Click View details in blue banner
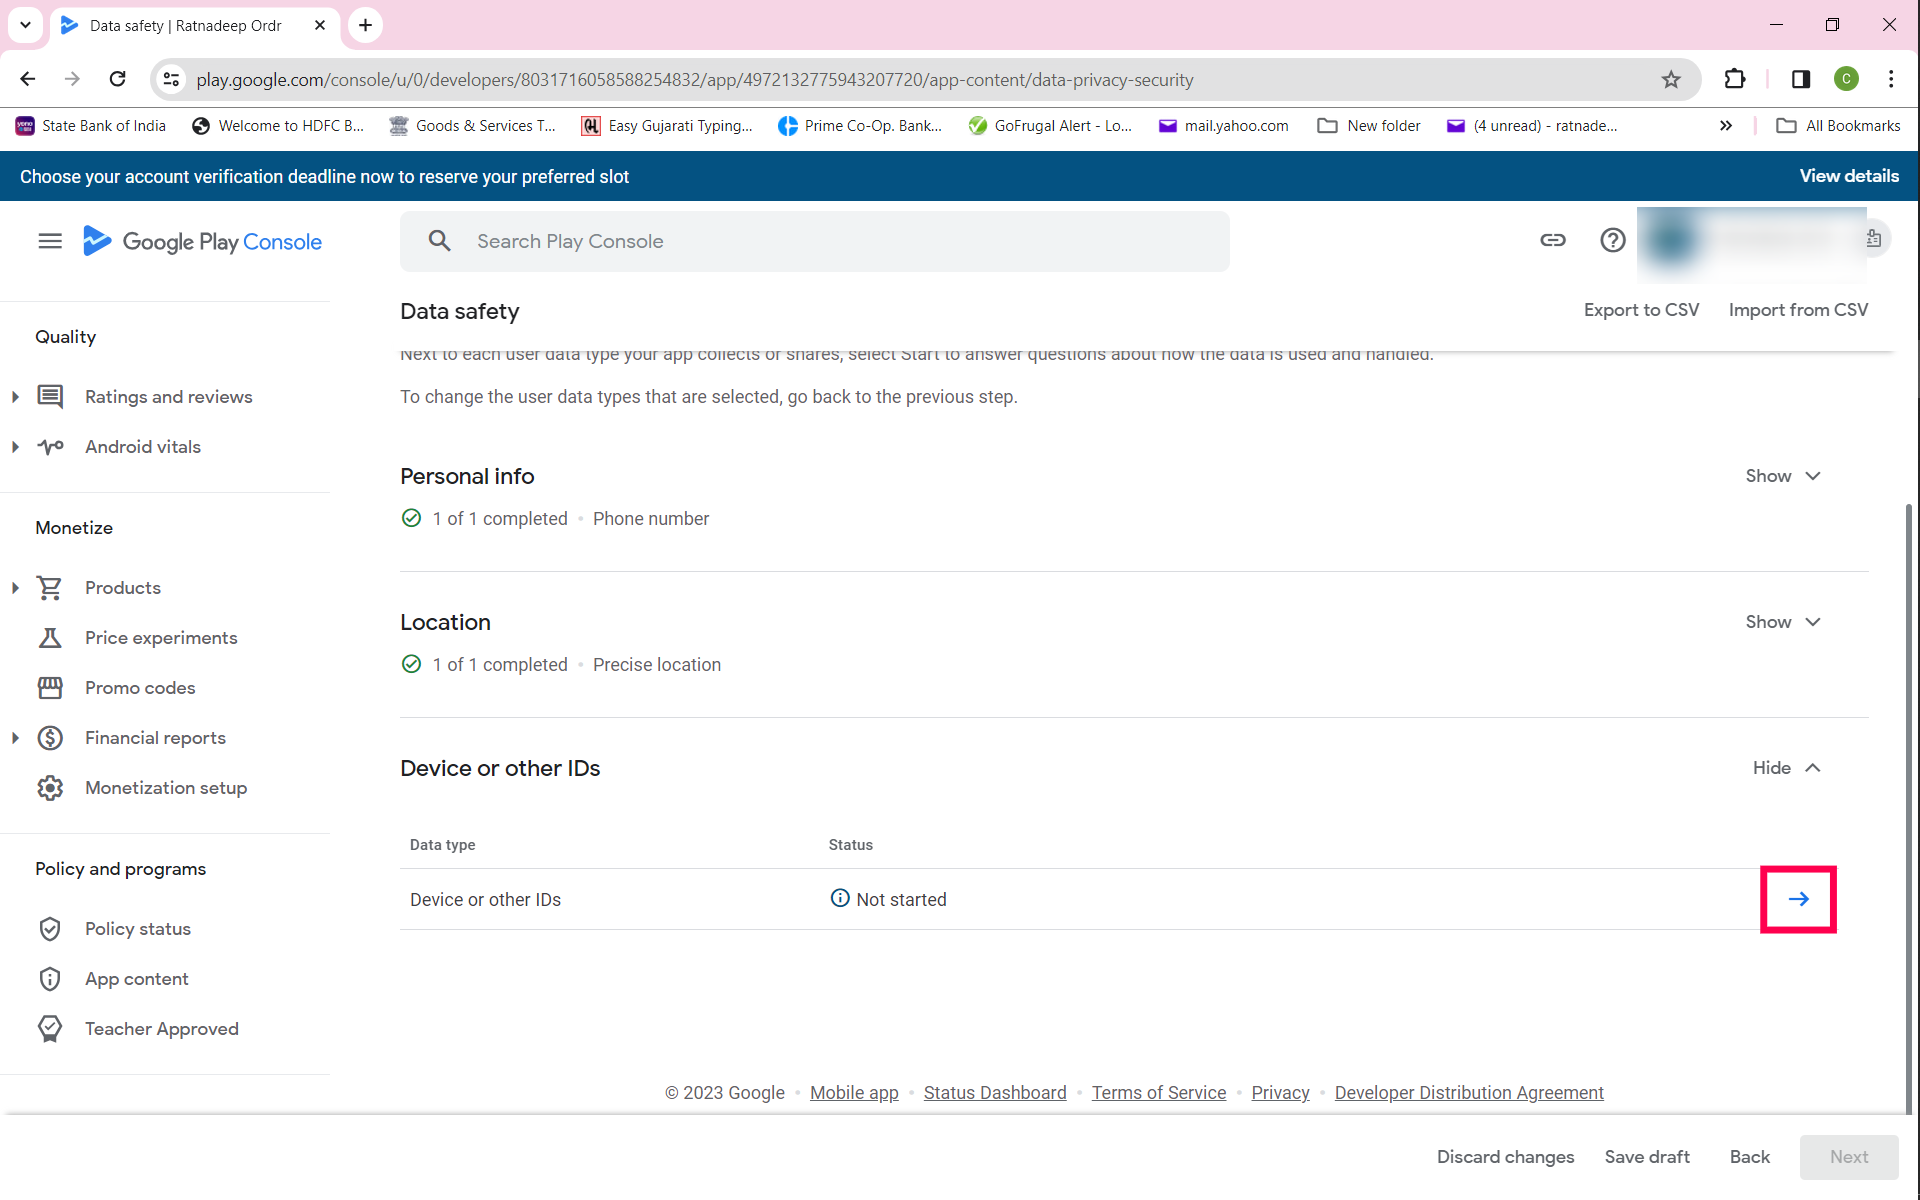This screenshot has width=1920, height=1200. [1849, 176]
